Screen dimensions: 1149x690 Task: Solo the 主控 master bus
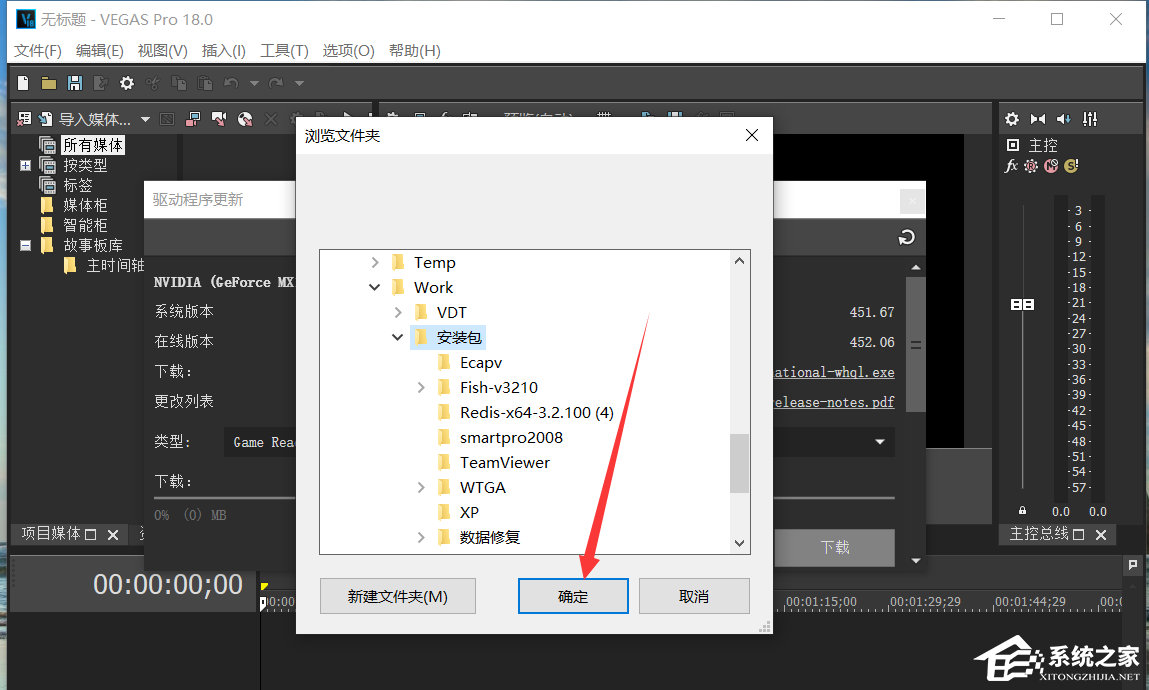(1069, 166)
